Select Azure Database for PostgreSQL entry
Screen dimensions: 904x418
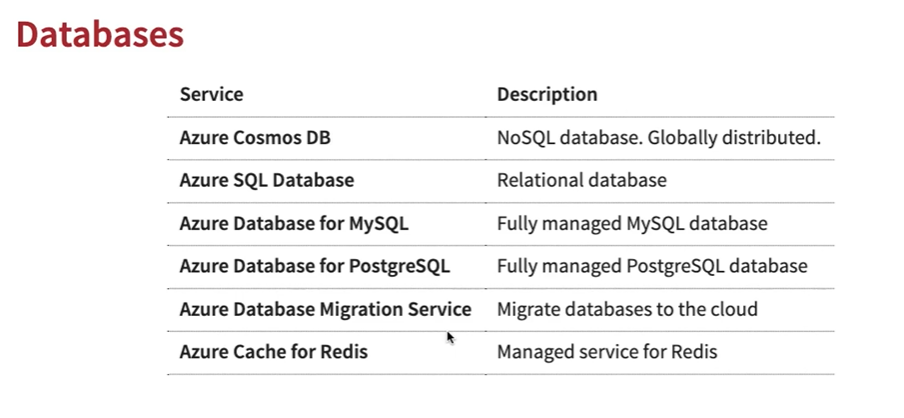point(315,266)
